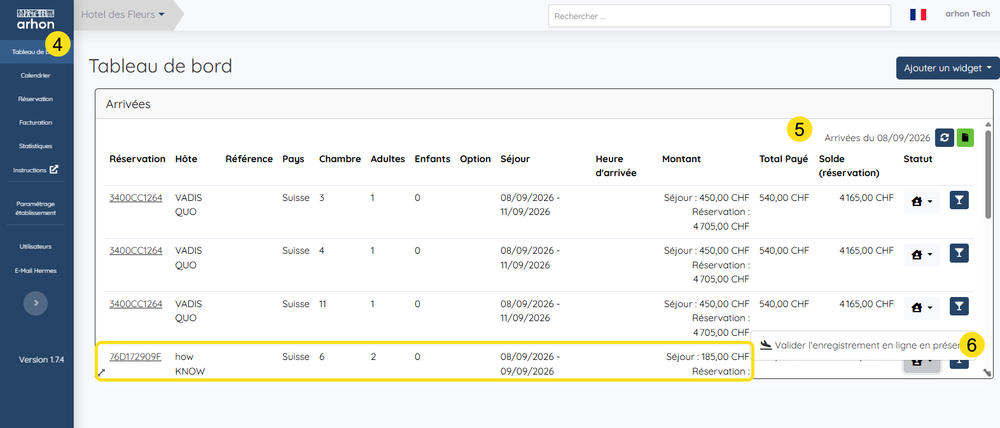
Task: Open Utilisateurs in the sidebar
Action: point(36,246)
